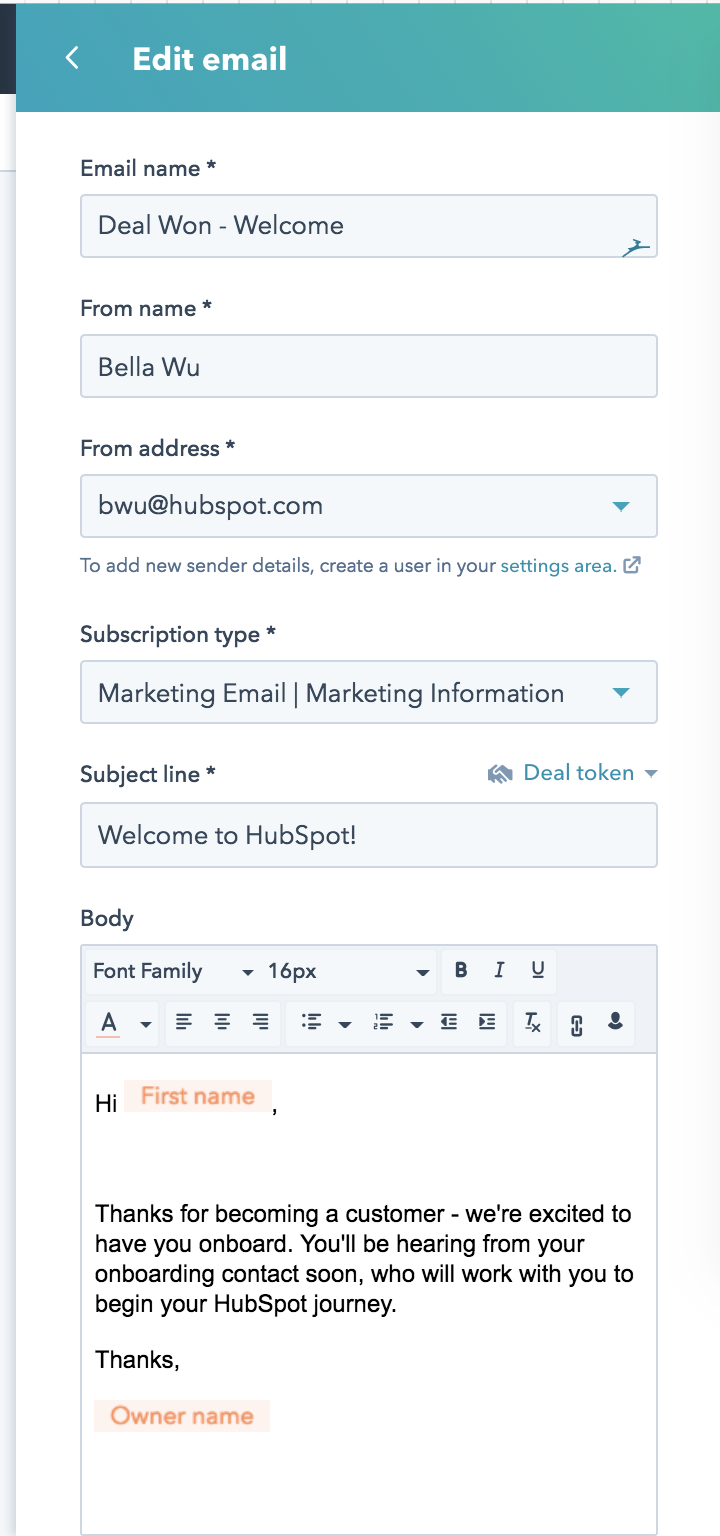The width and height of the screenshot is (720, 1536).
Task: Toggle bold formatting in body toolbar
Action: tap(461, 970)
